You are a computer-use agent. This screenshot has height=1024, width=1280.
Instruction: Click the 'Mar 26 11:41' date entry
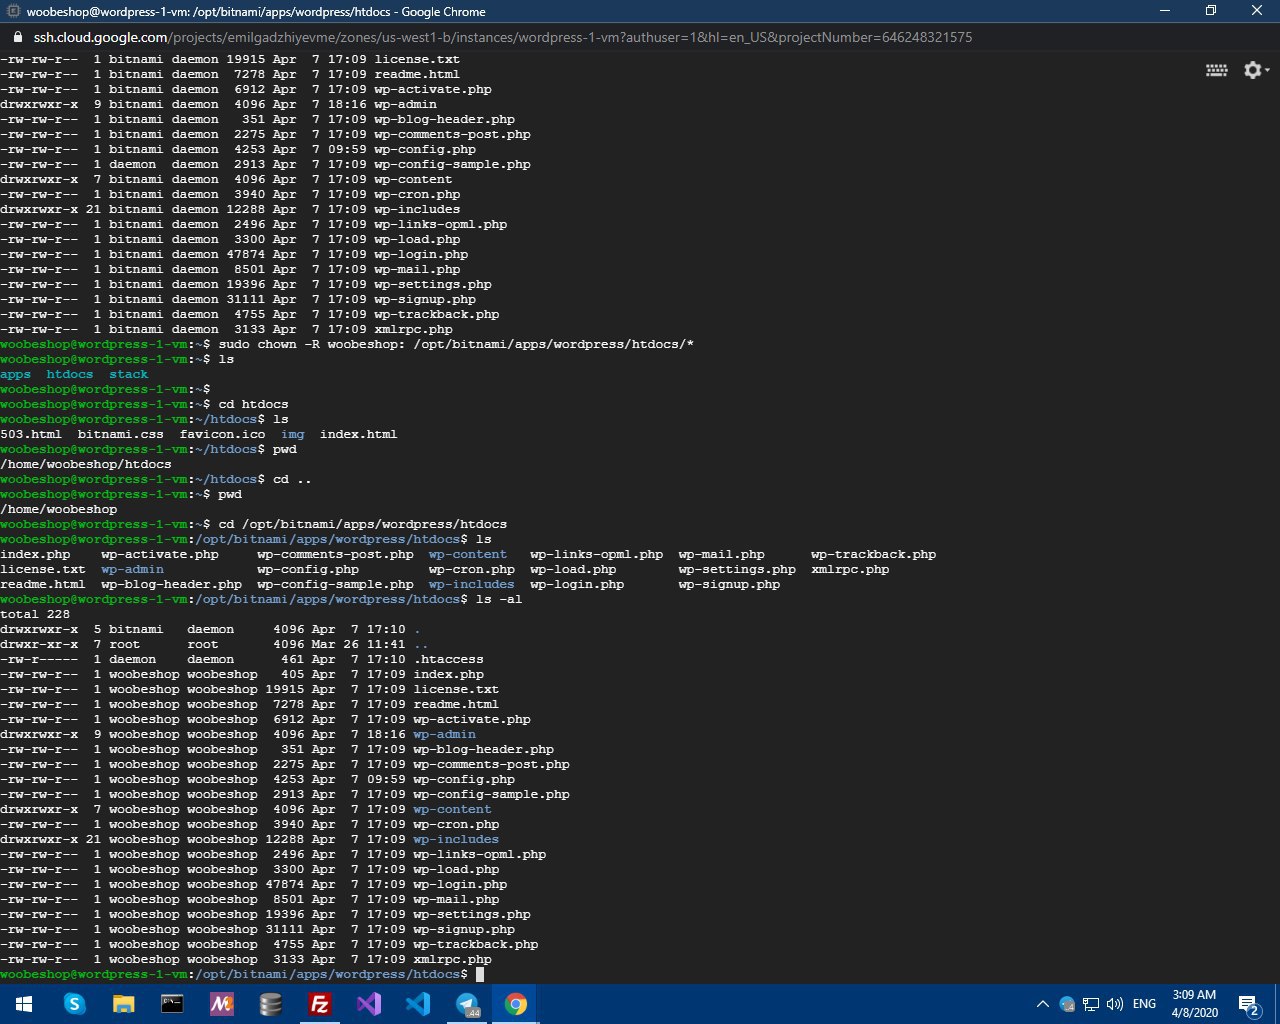[359, 644]
